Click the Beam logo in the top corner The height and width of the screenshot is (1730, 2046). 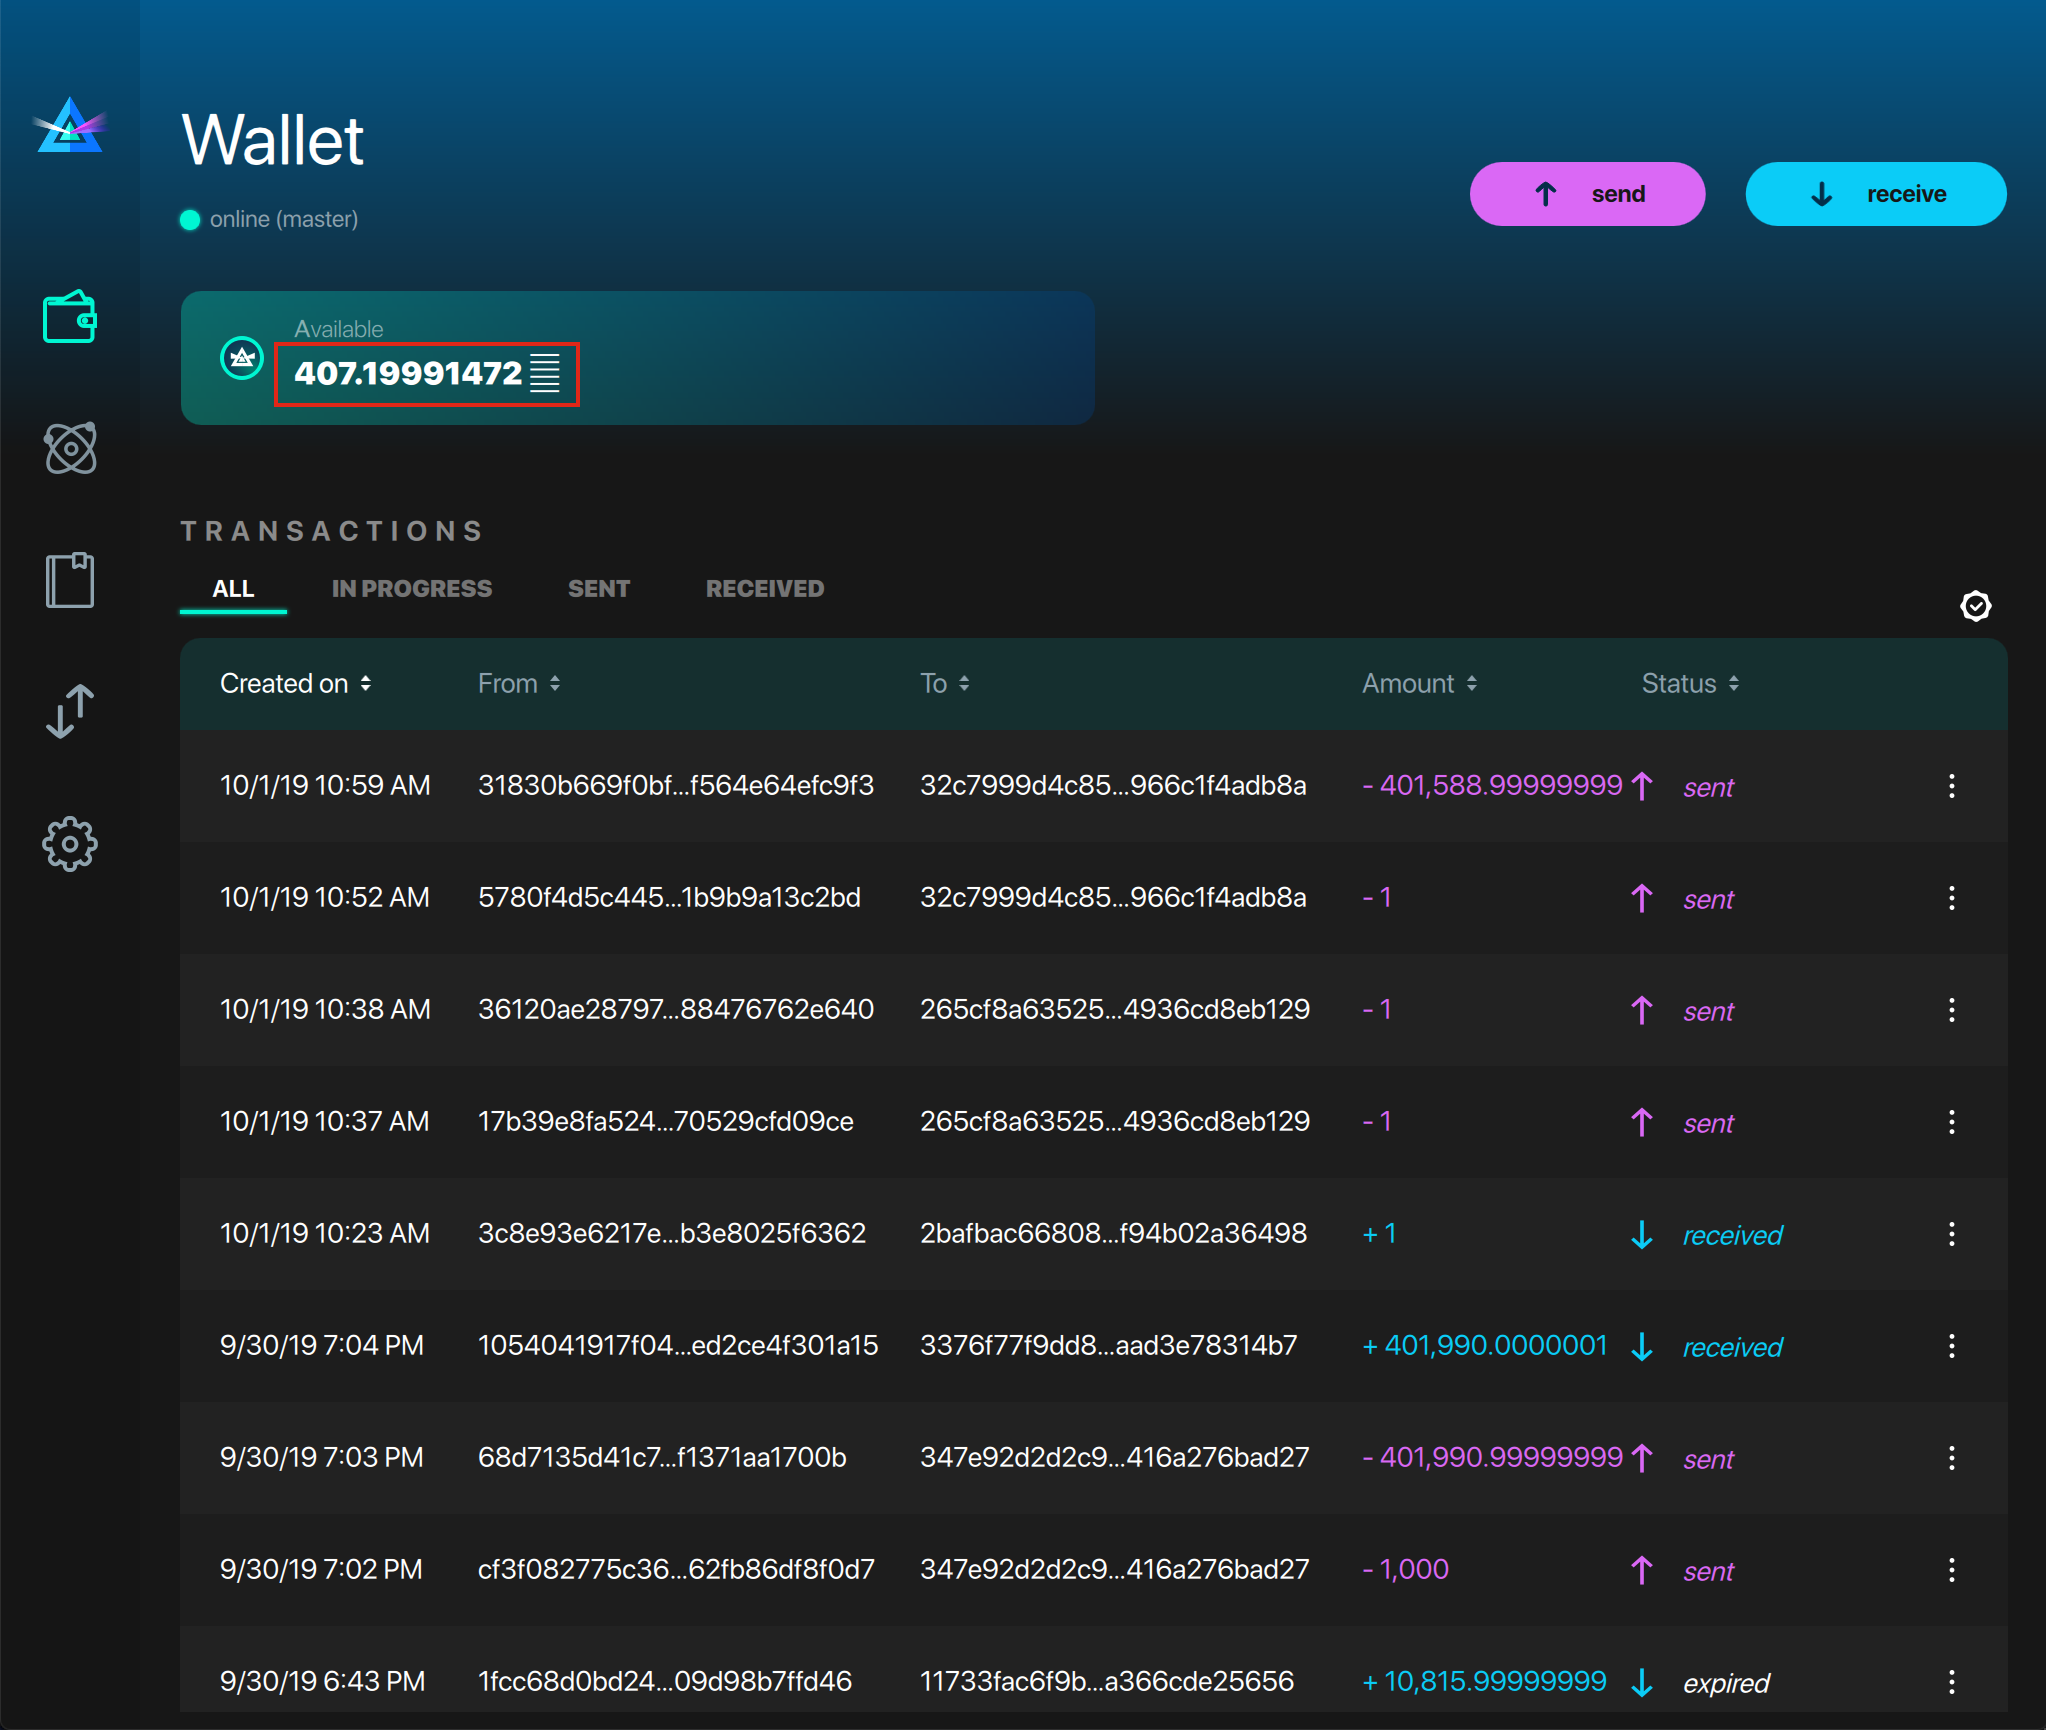pyautogui.click(x=68, y=126)
